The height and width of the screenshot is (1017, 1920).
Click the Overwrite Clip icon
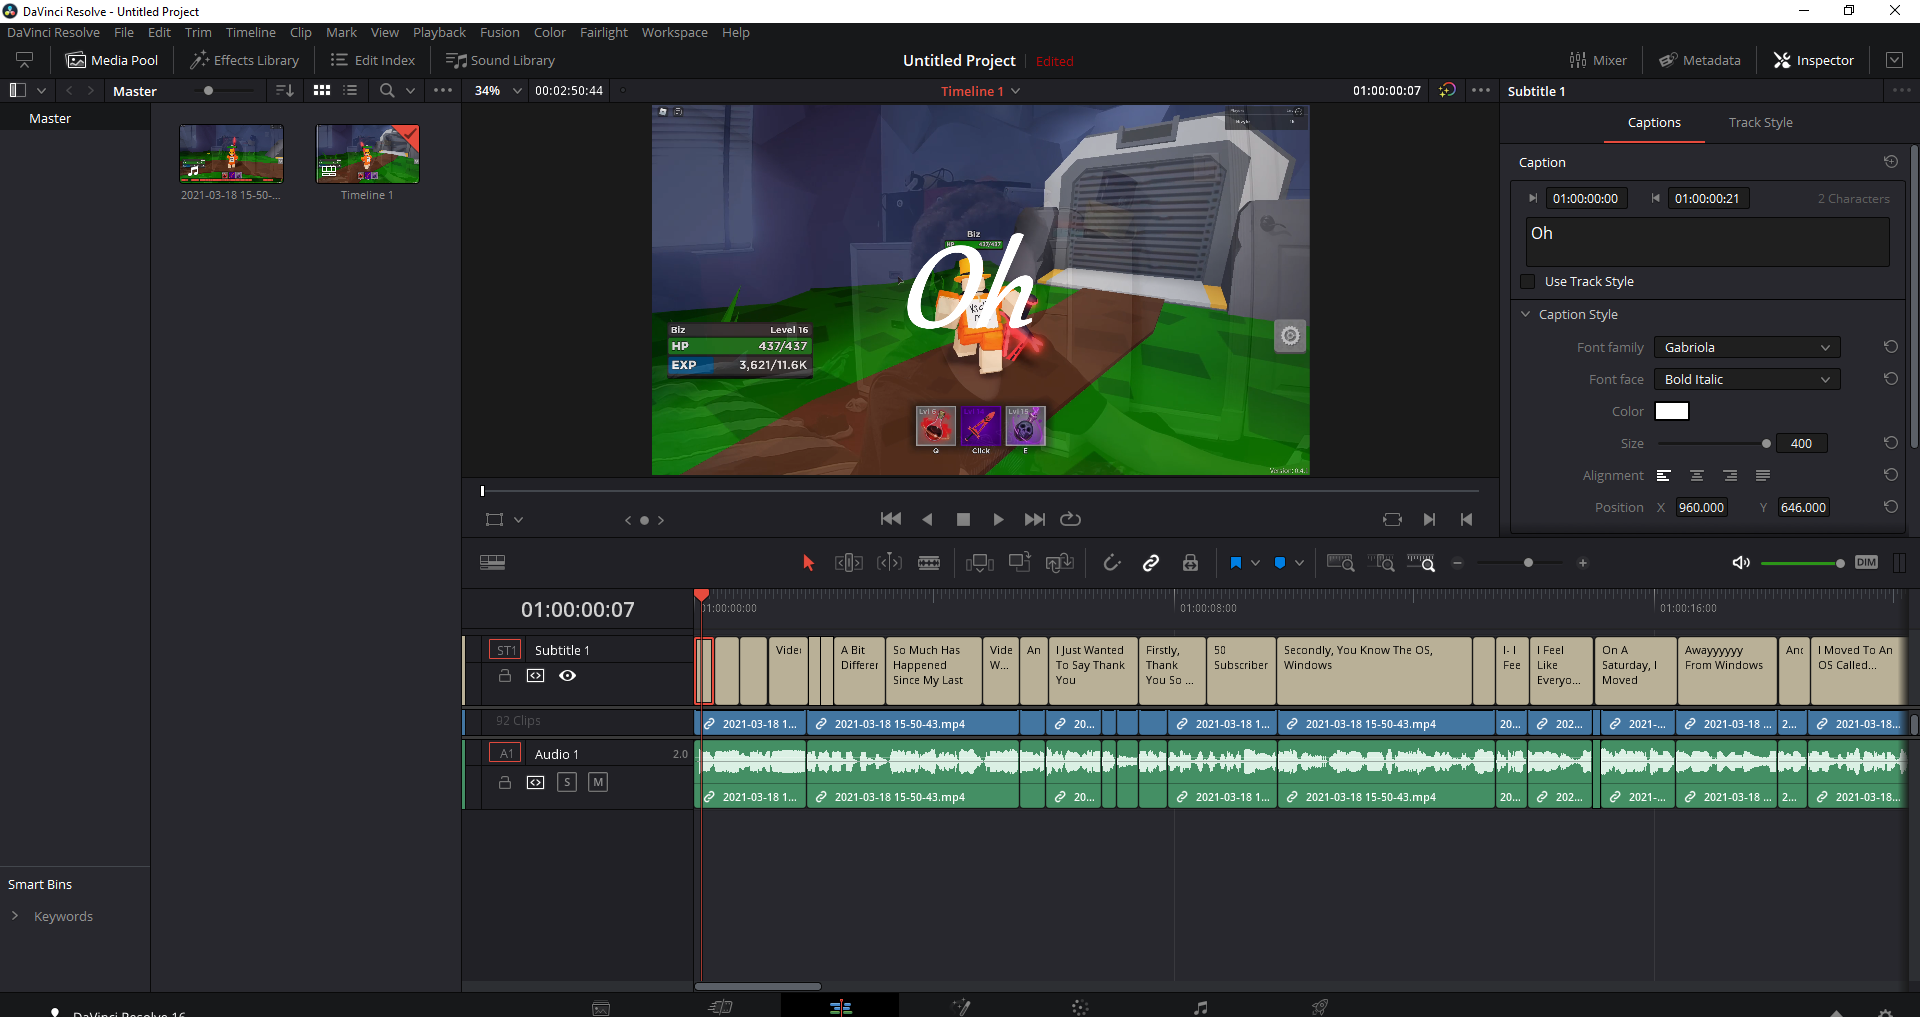(1020, 563)
